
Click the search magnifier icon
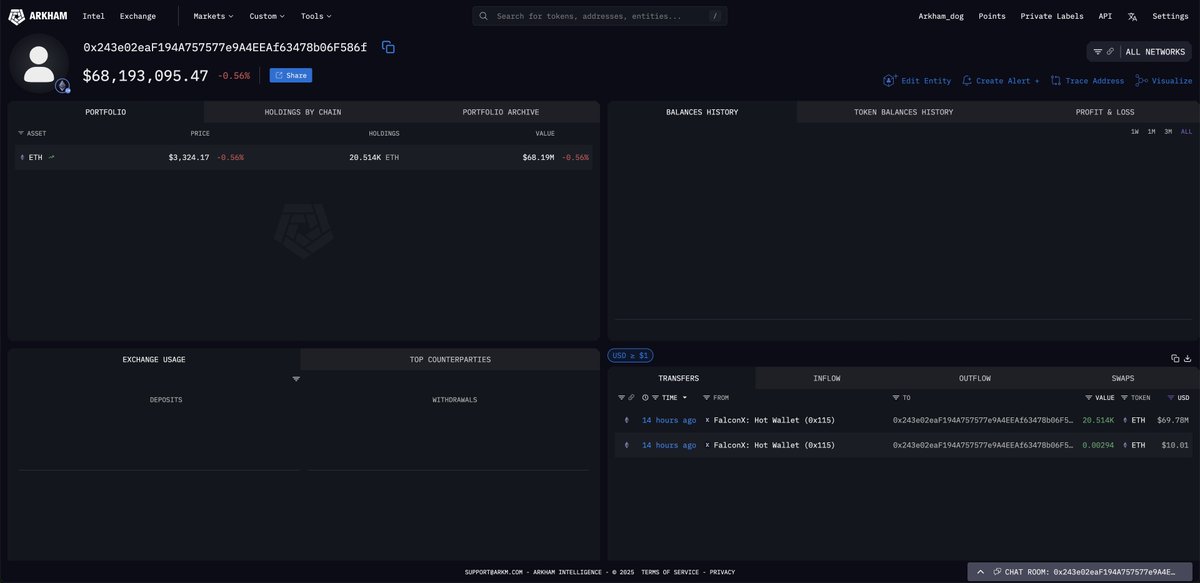pyautogui.click(x=484, y=16)
